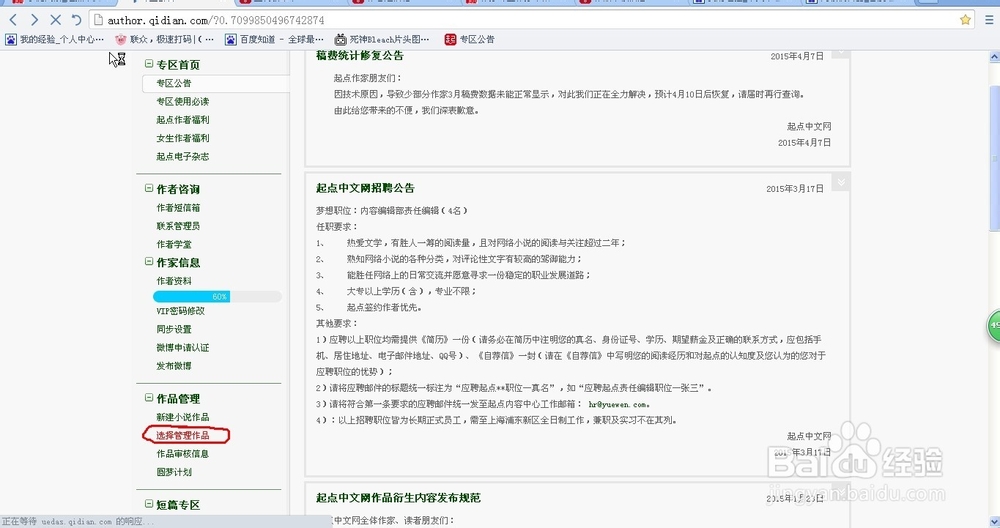Viewport: 1000px width, 528px height.
Task: Click the 60% profile completion progress bar
Action: pos(217,297)
